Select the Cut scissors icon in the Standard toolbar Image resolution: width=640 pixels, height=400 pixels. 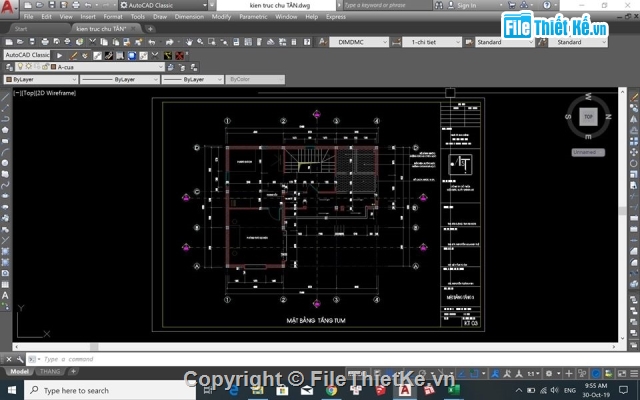pyautogui.click(x=93, y=42)
